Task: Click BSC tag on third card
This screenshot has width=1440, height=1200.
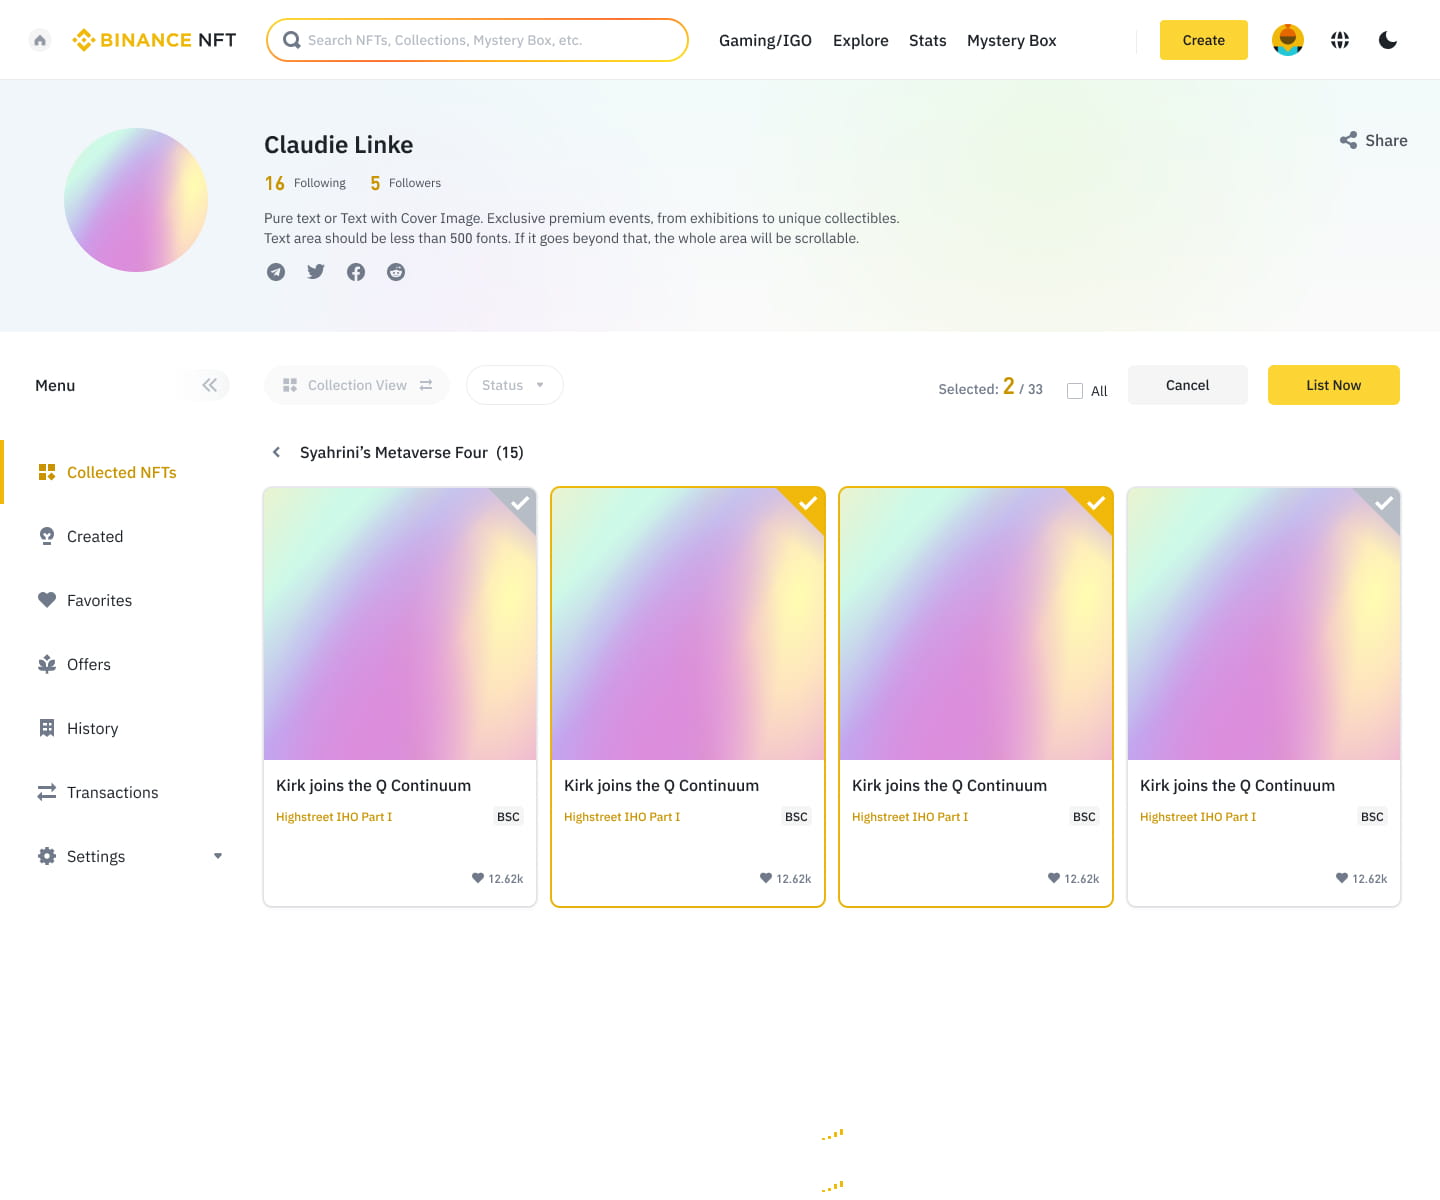Action: [x=1084, y=817]
